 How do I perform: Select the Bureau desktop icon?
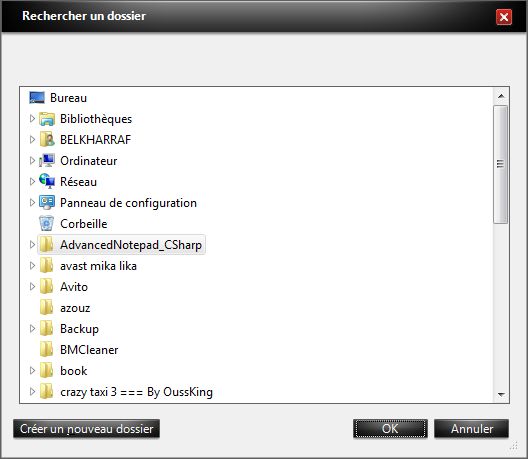click(37, 98)
